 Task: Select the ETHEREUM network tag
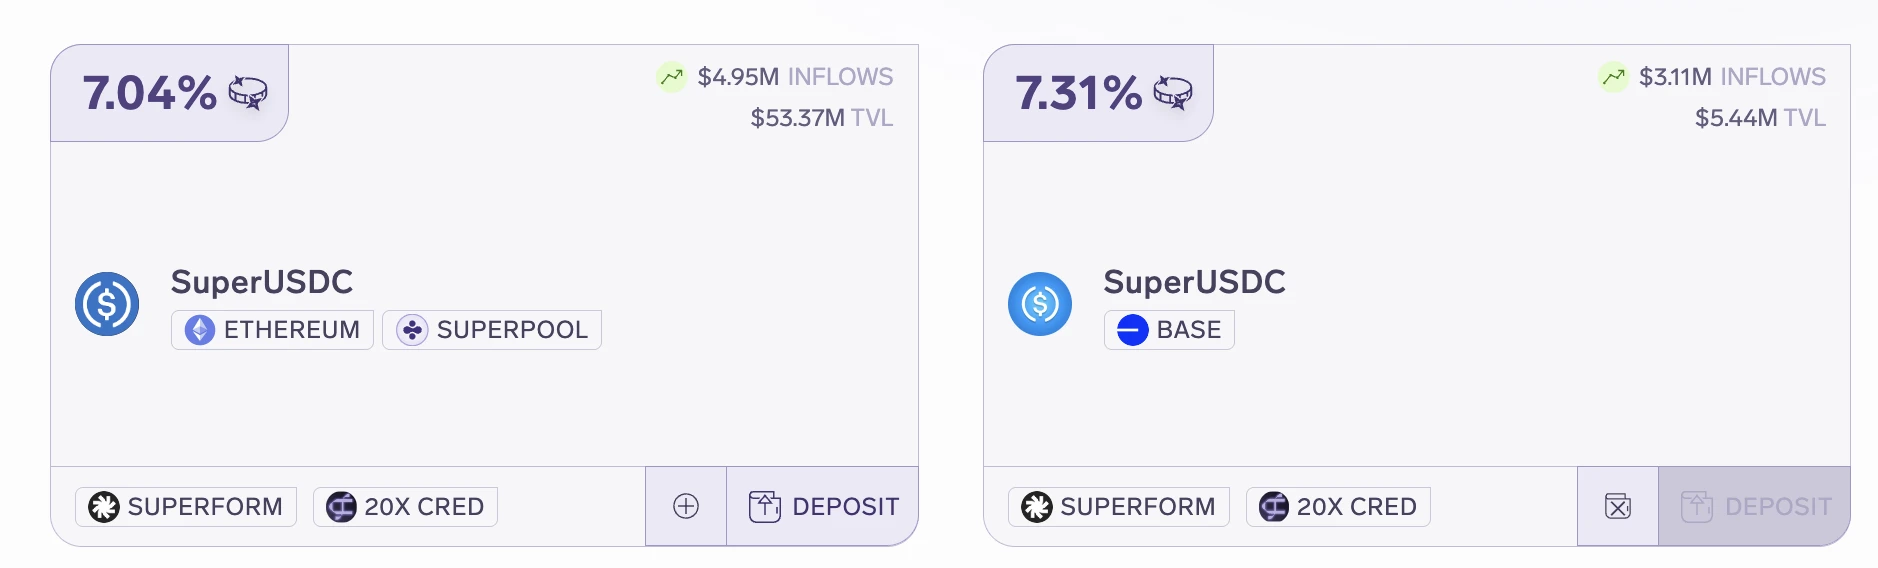point(272,330)
